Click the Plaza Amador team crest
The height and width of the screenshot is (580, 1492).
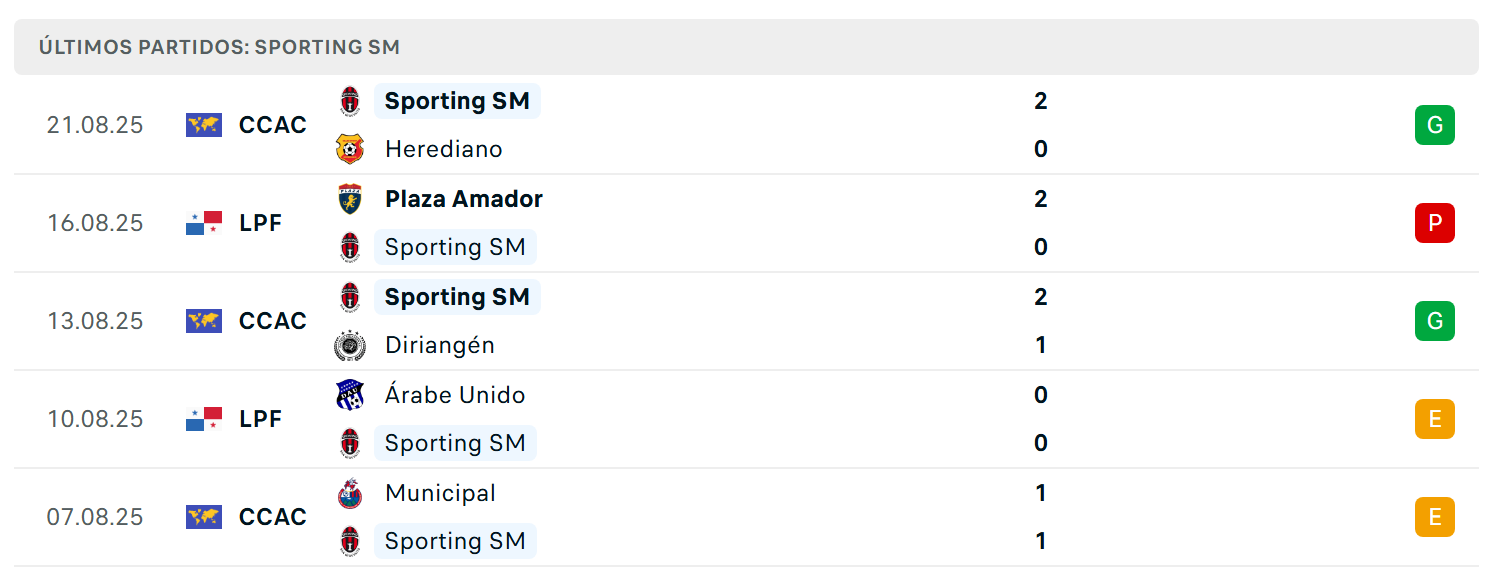(349, 199)
